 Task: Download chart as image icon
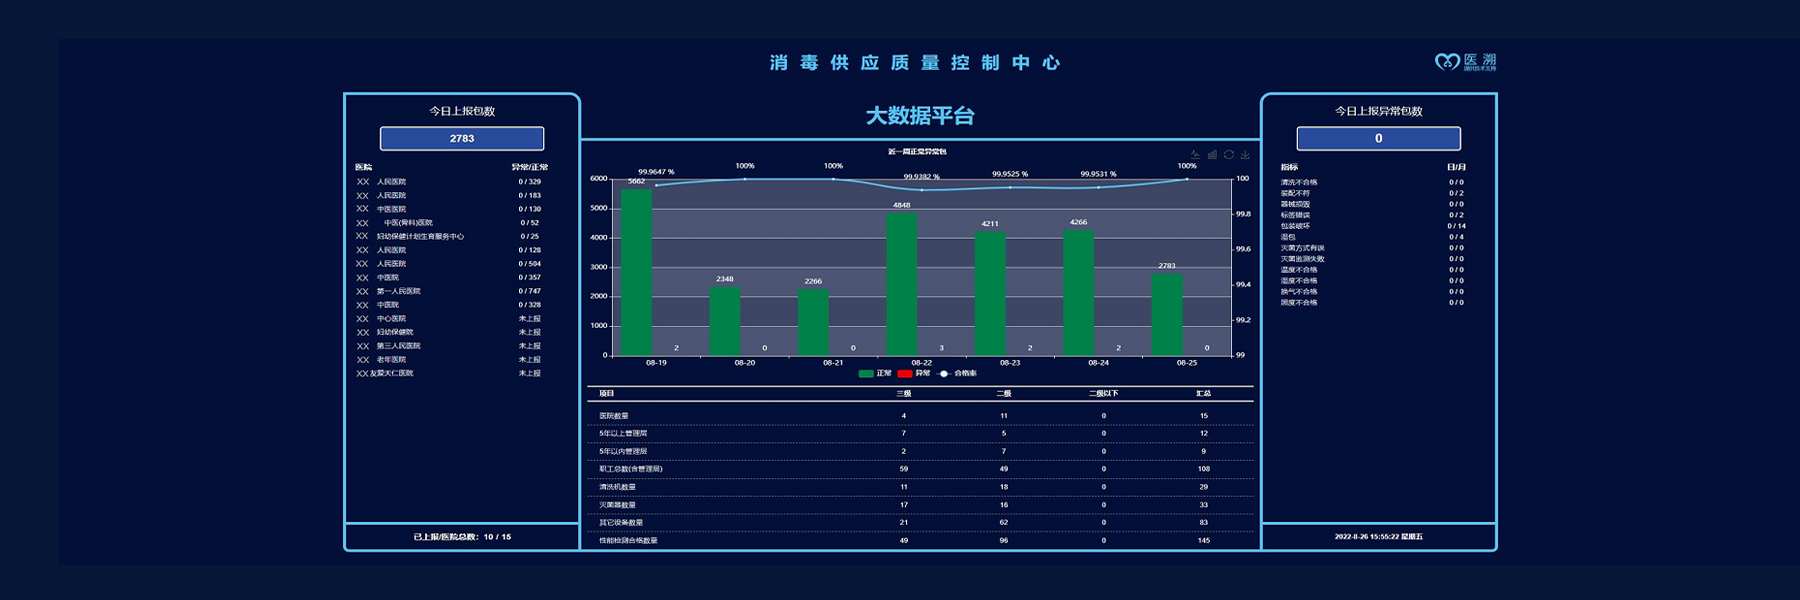(x=1245, y=155)
